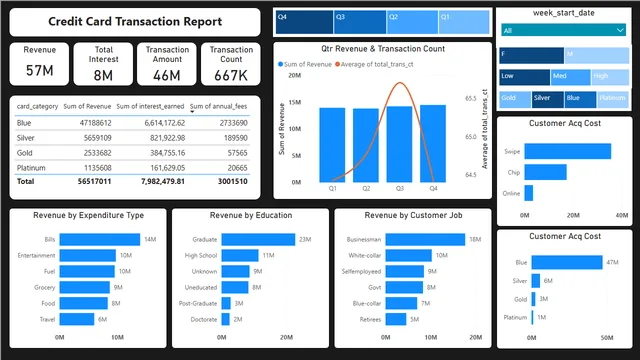Select the Q1 revenue column bar
Viewport: 640px width, 360px height.
332,145
